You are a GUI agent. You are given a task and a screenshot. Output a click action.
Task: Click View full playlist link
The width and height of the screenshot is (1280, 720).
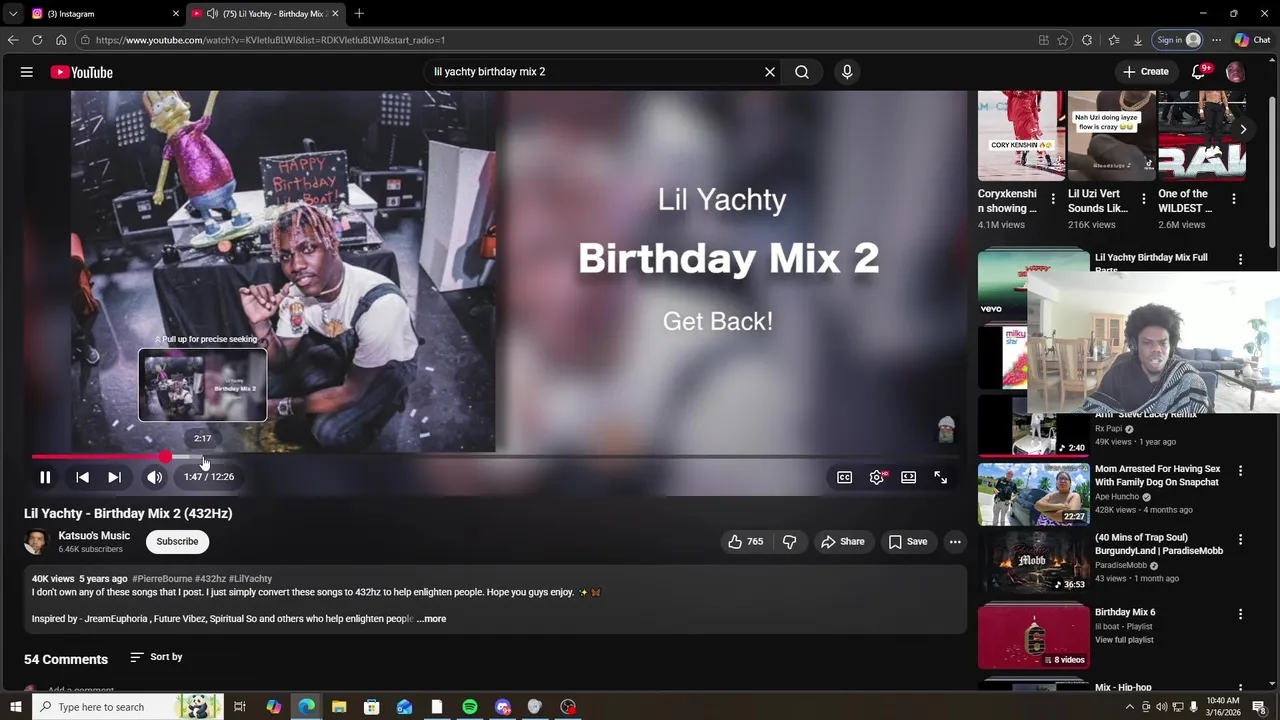1124,640
